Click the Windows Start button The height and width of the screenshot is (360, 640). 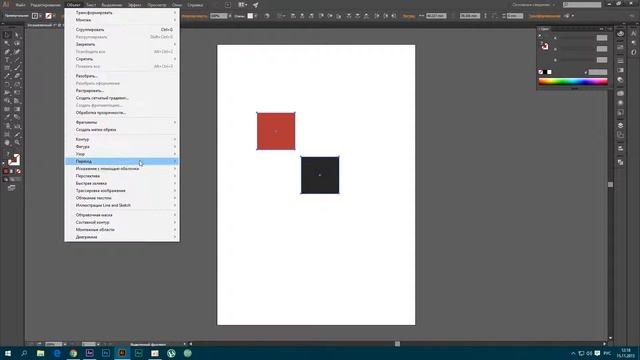[8, 353]
